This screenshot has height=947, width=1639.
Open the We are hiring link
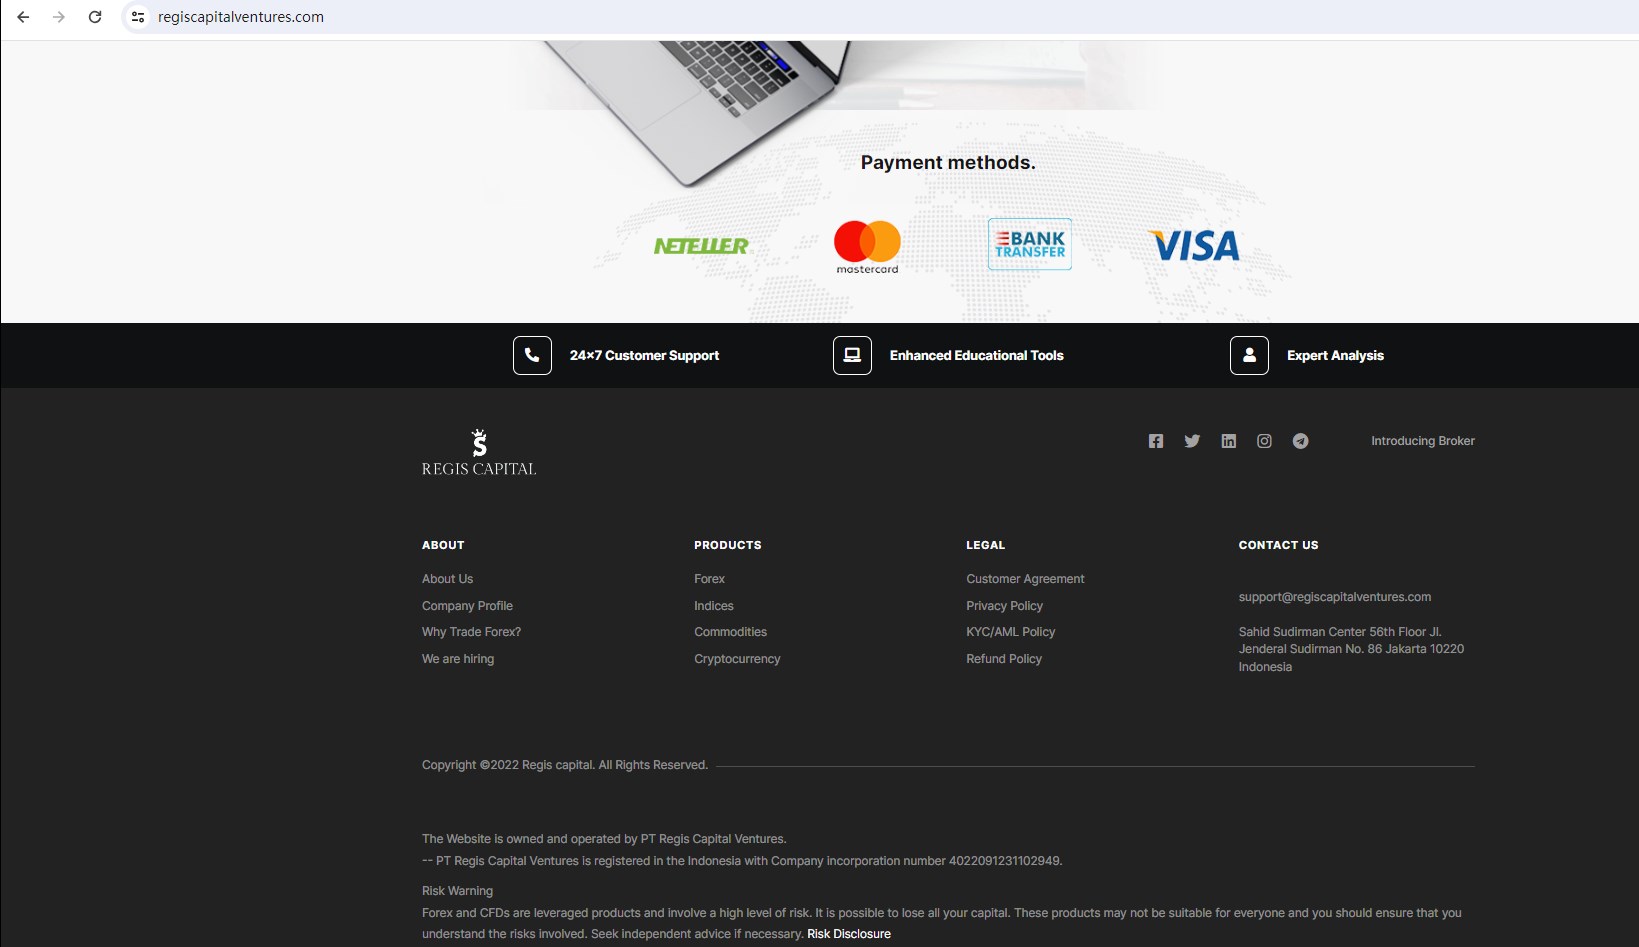coord(458,659)
